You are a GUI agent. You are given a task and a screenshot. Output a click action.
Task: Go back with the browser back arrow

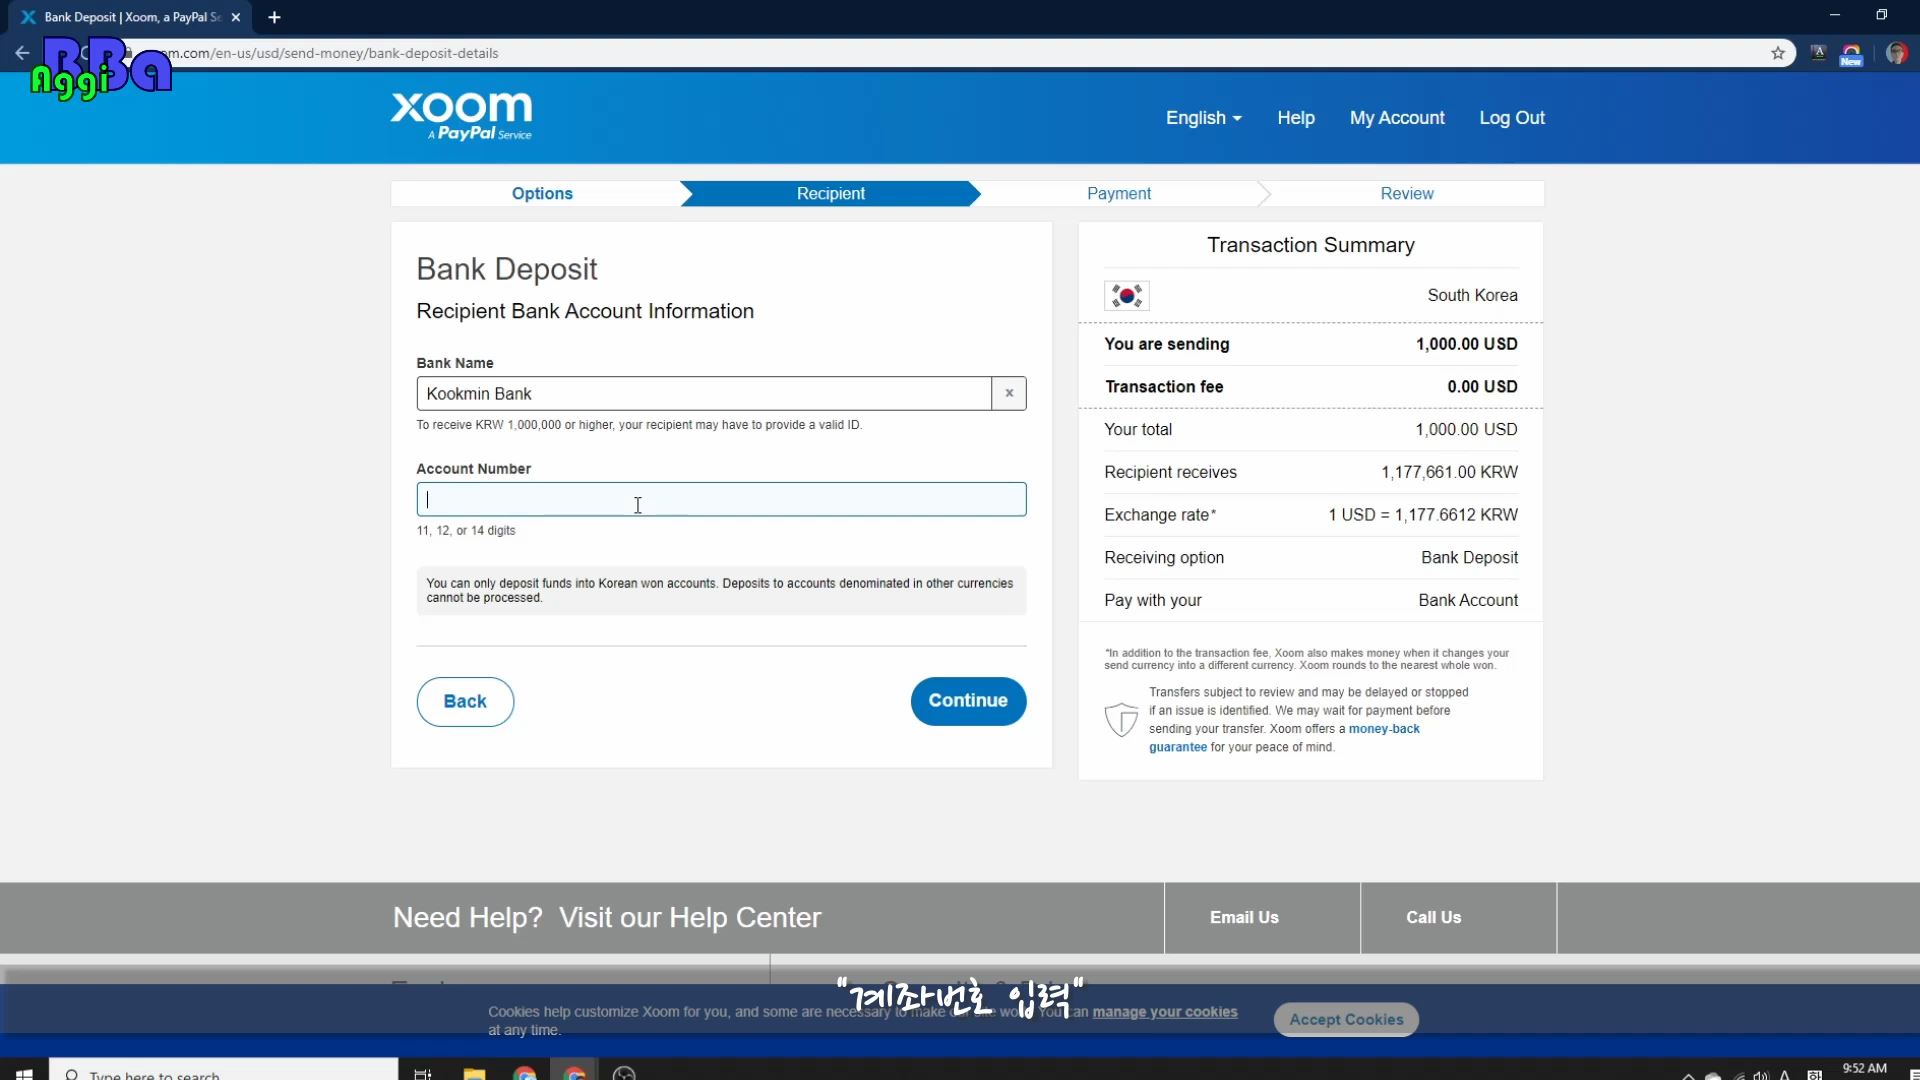click(x=22, y=53)
